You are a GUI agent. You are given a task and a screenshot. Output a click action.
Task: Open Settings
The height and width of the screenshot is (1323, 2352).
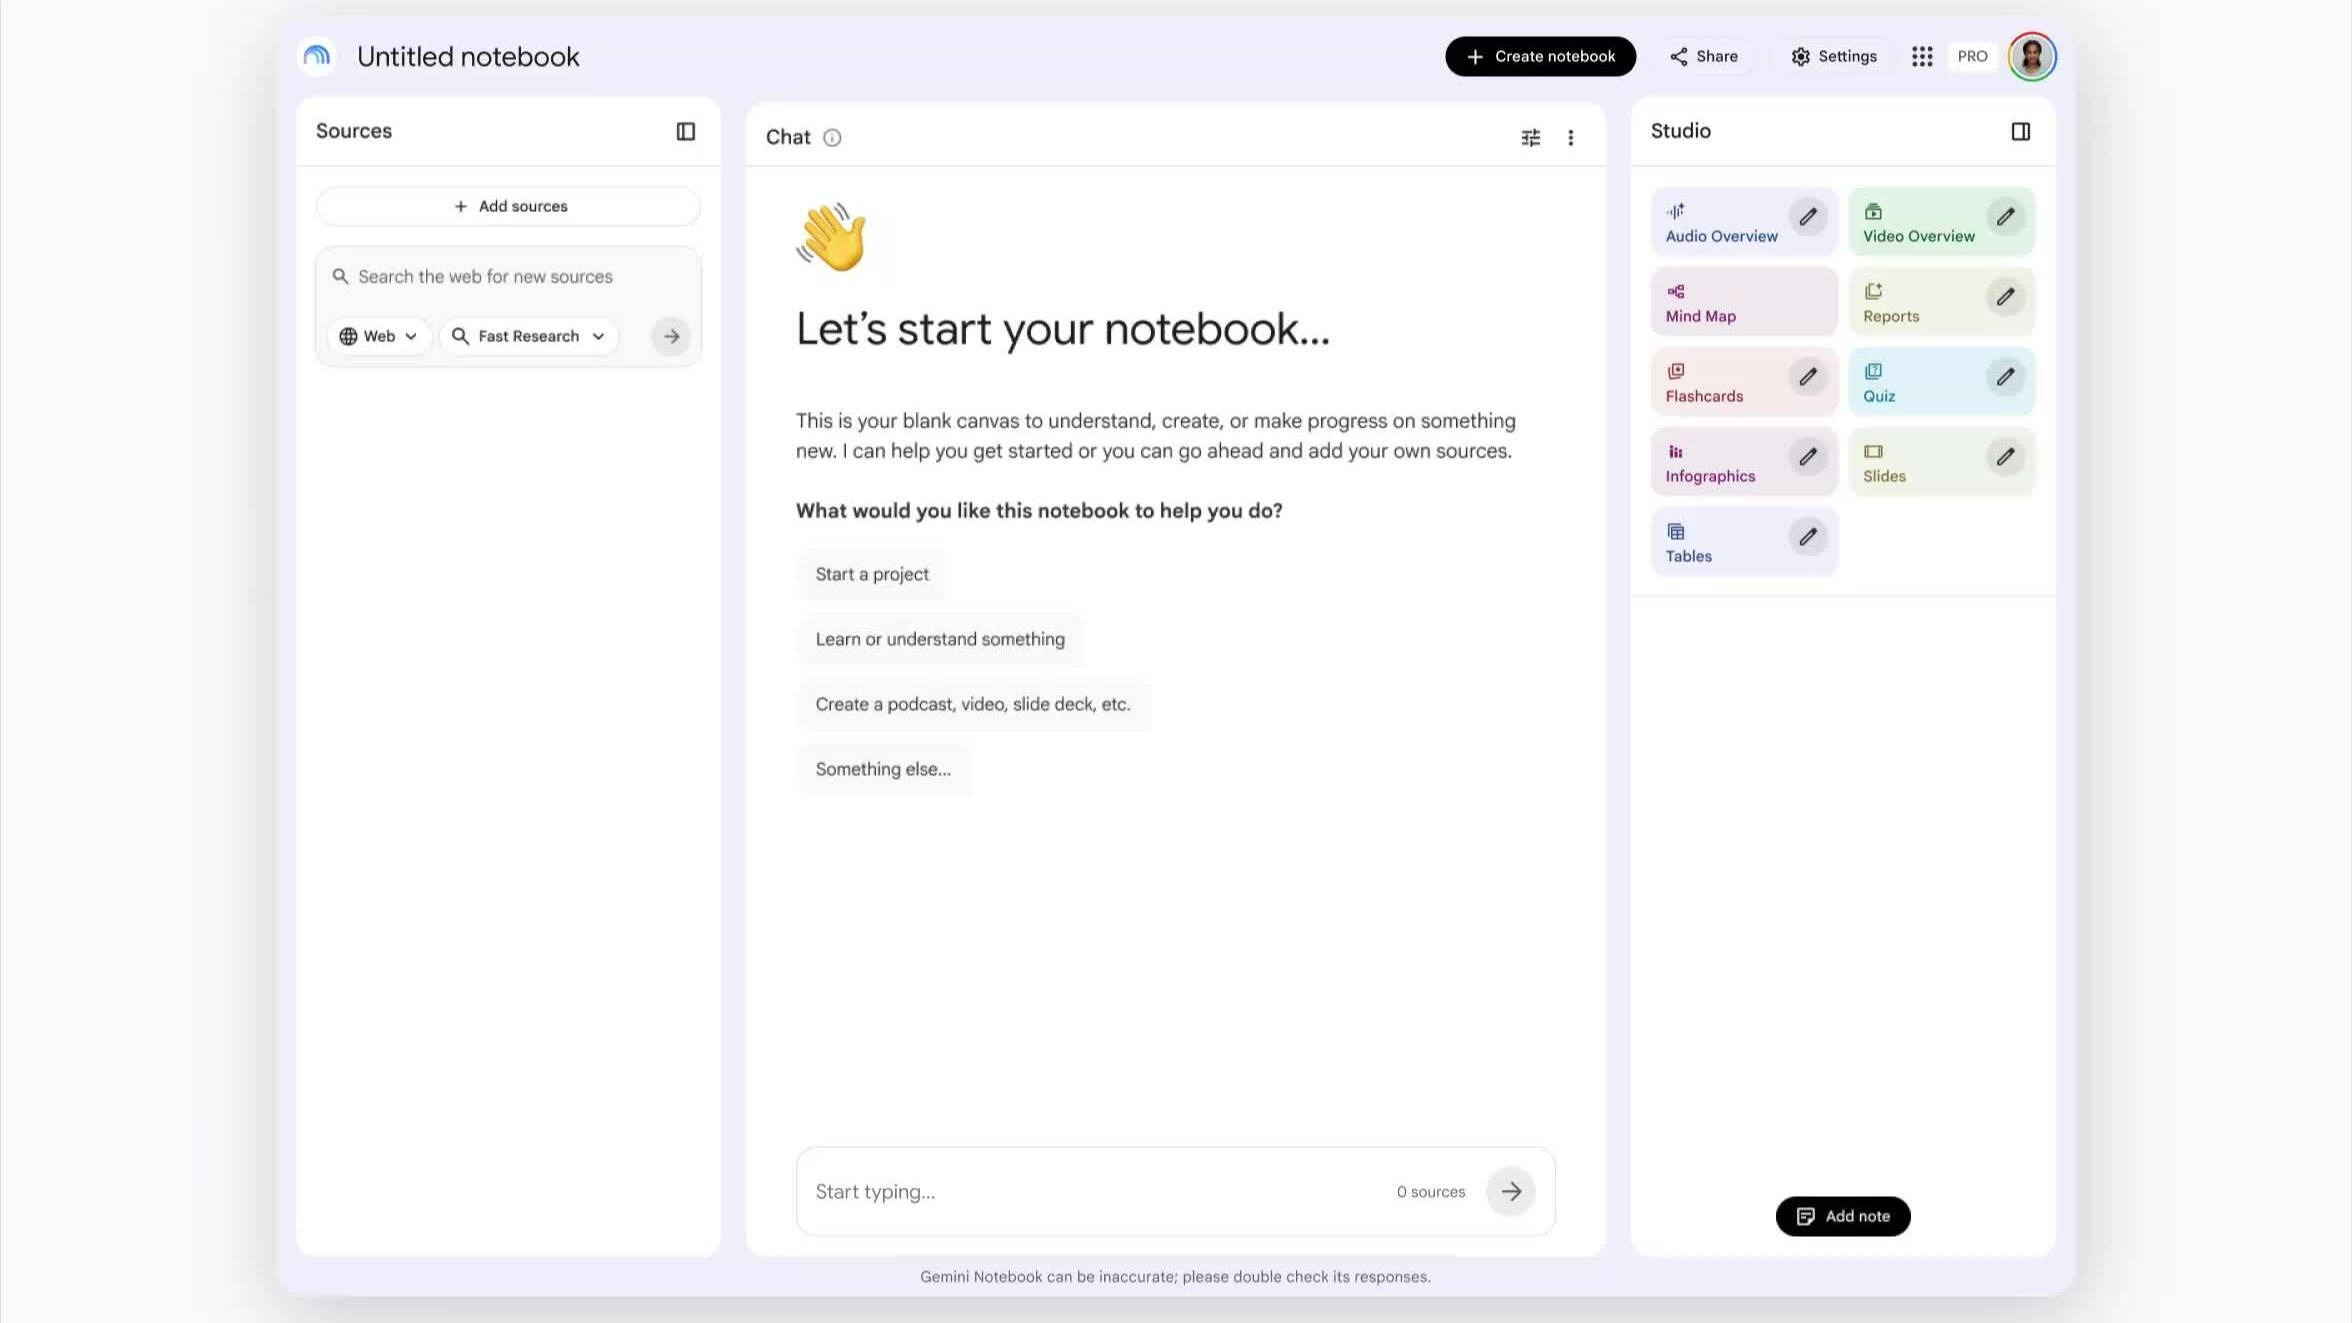pyautogui.click(x=1833, y=56)
